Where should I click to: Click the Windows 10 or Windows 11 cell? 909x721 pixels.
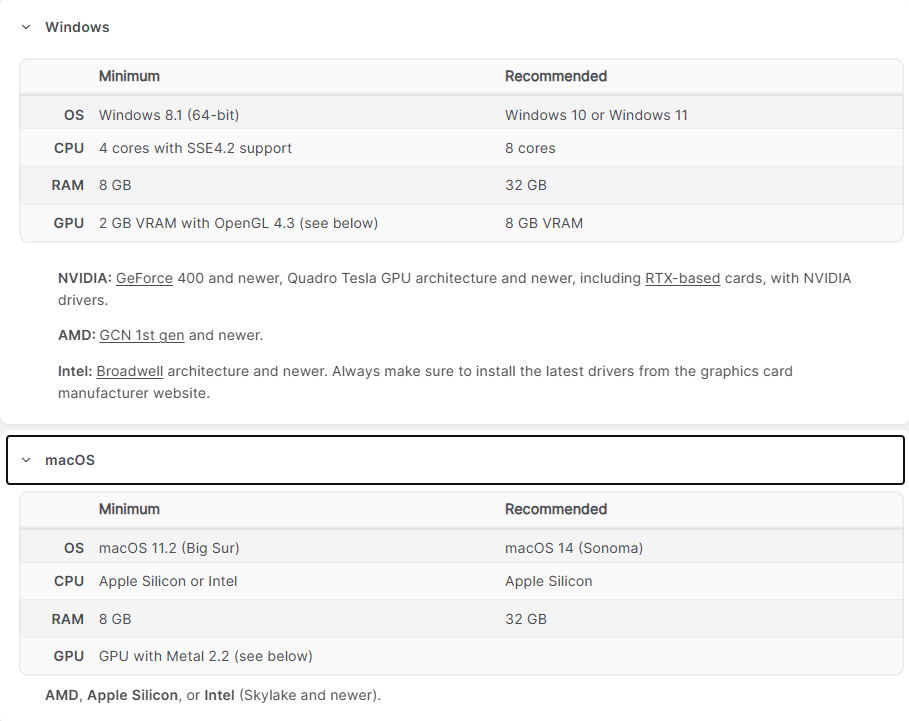point(596,115)
